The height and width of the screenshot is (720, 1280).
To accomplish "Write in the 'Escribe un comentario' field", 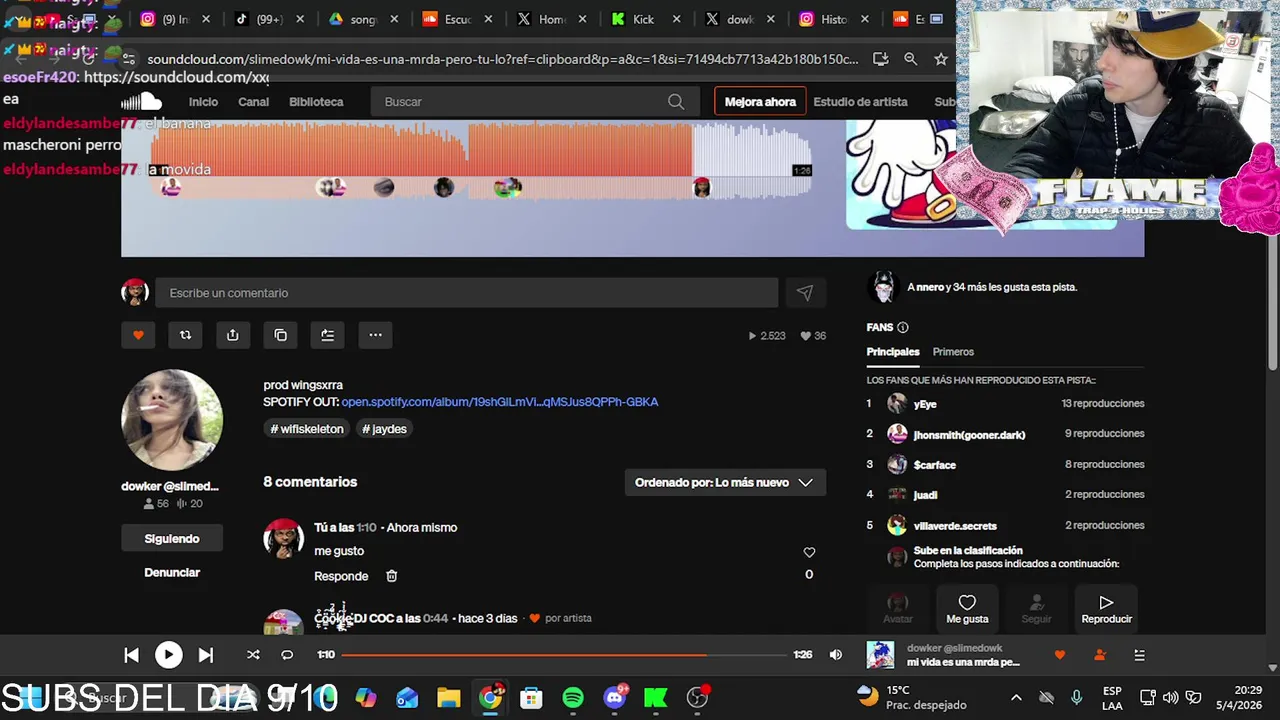I will (x=467, y=293).
